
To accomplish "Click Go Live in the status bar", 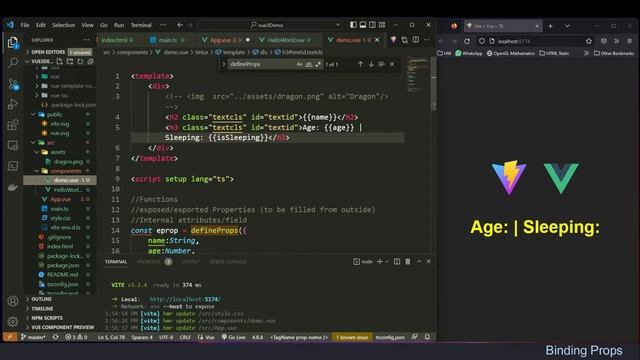I will [233, 337].
